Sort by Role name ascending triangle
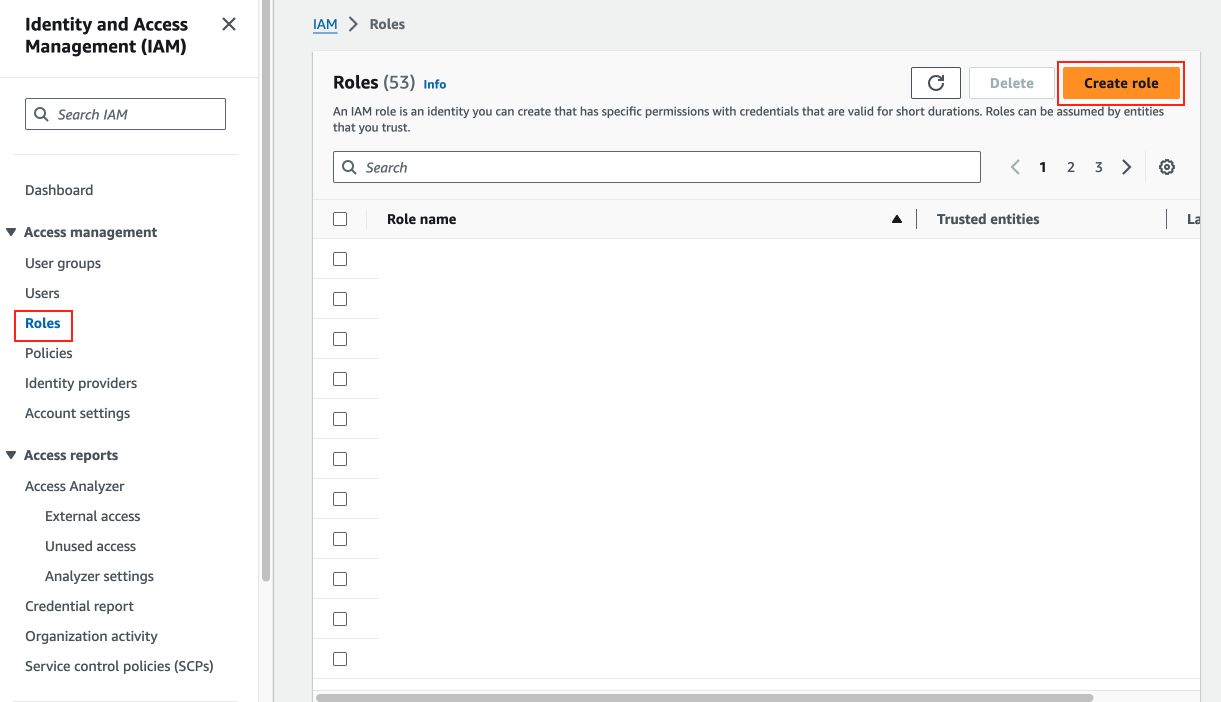 click(897, 219)
